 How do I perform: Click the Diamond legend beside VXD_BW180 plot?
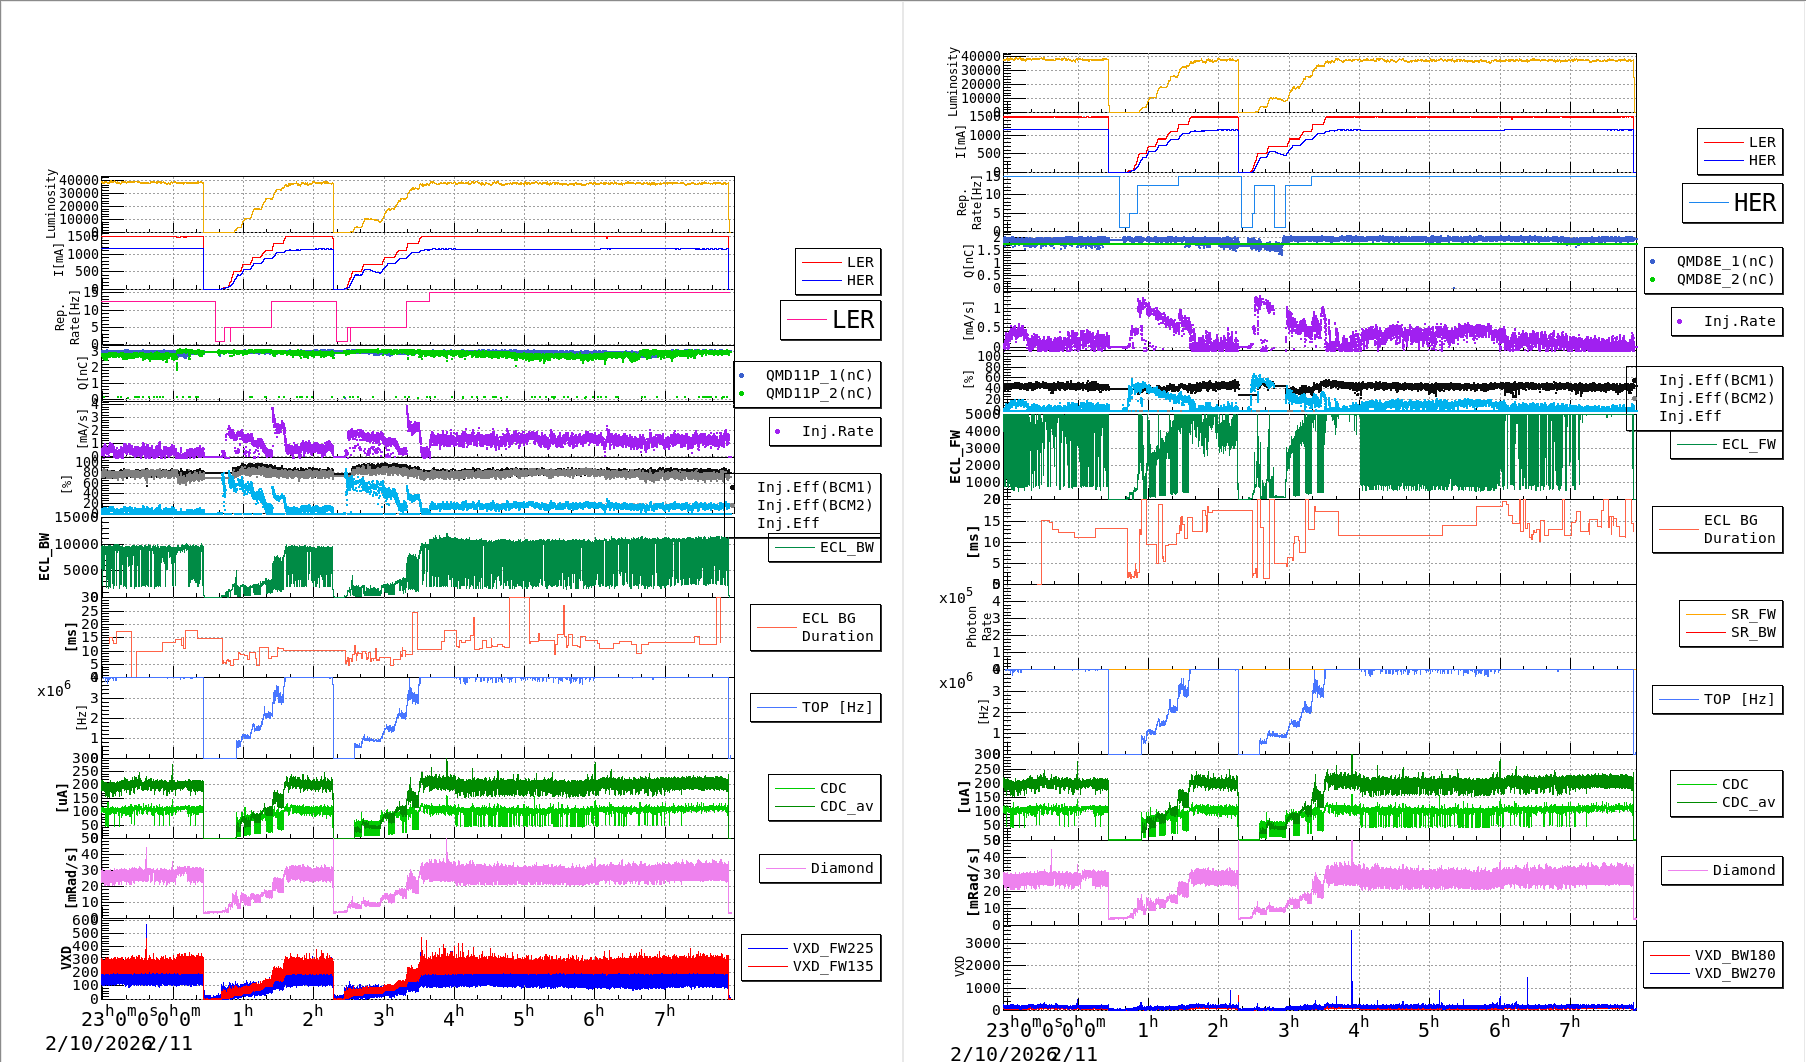pos(1720,871)
